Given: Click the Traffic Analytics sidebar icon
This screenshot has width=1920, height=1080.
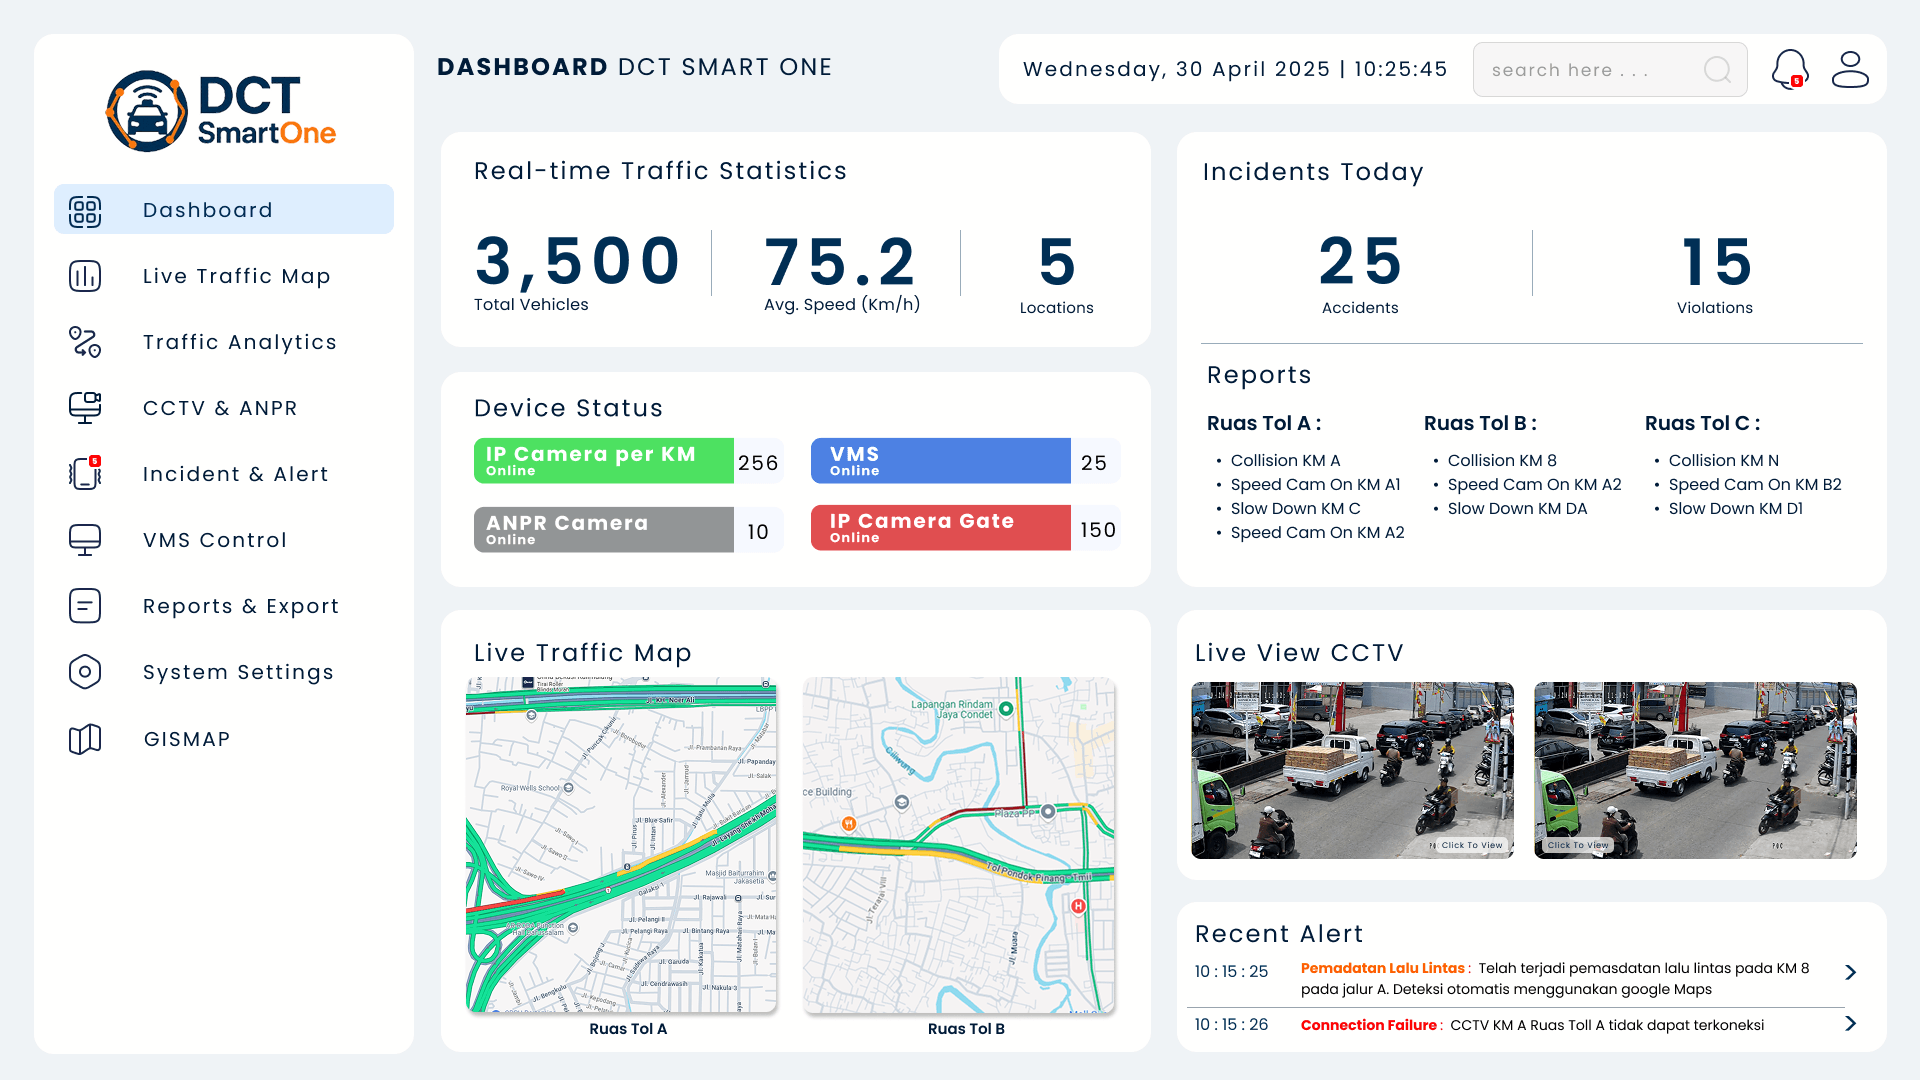Looking at the screenshot, I should (x=85, y=342).
